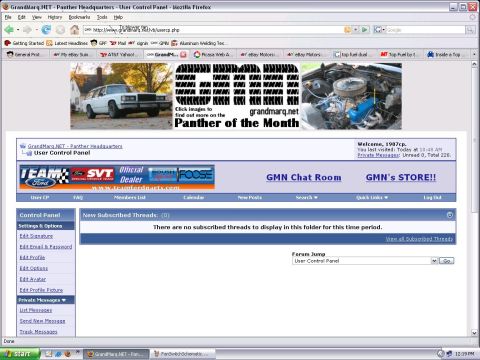Open Members List in the navigation bar
This screenshot has width=480, height=360.
click(130, 197)
